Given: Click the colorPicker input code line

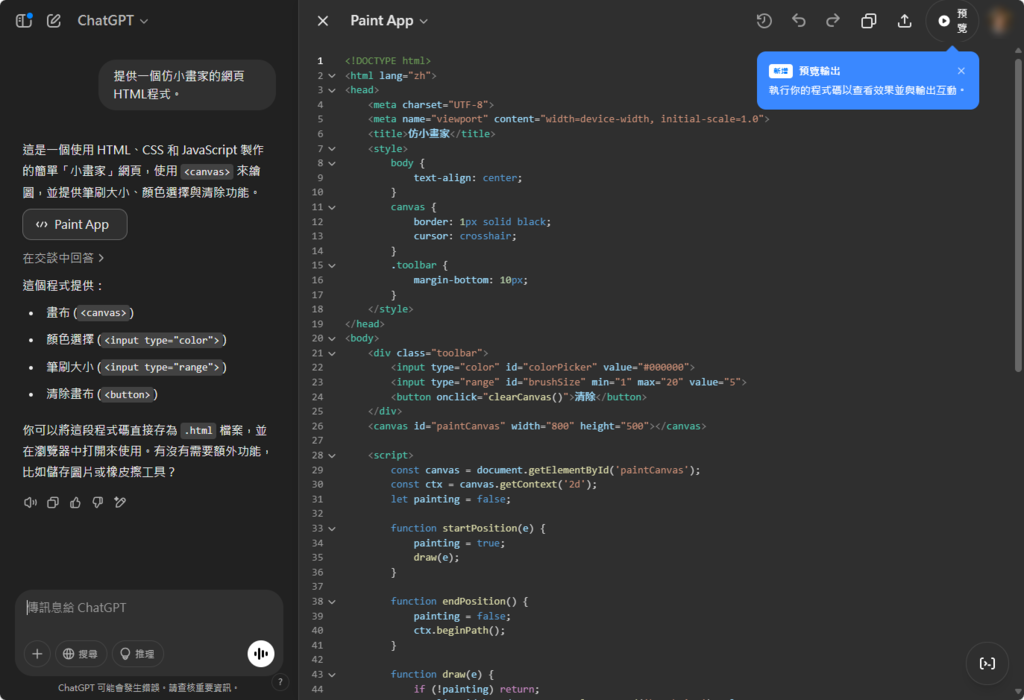Looking at the screenshot, I should [543, 368].
